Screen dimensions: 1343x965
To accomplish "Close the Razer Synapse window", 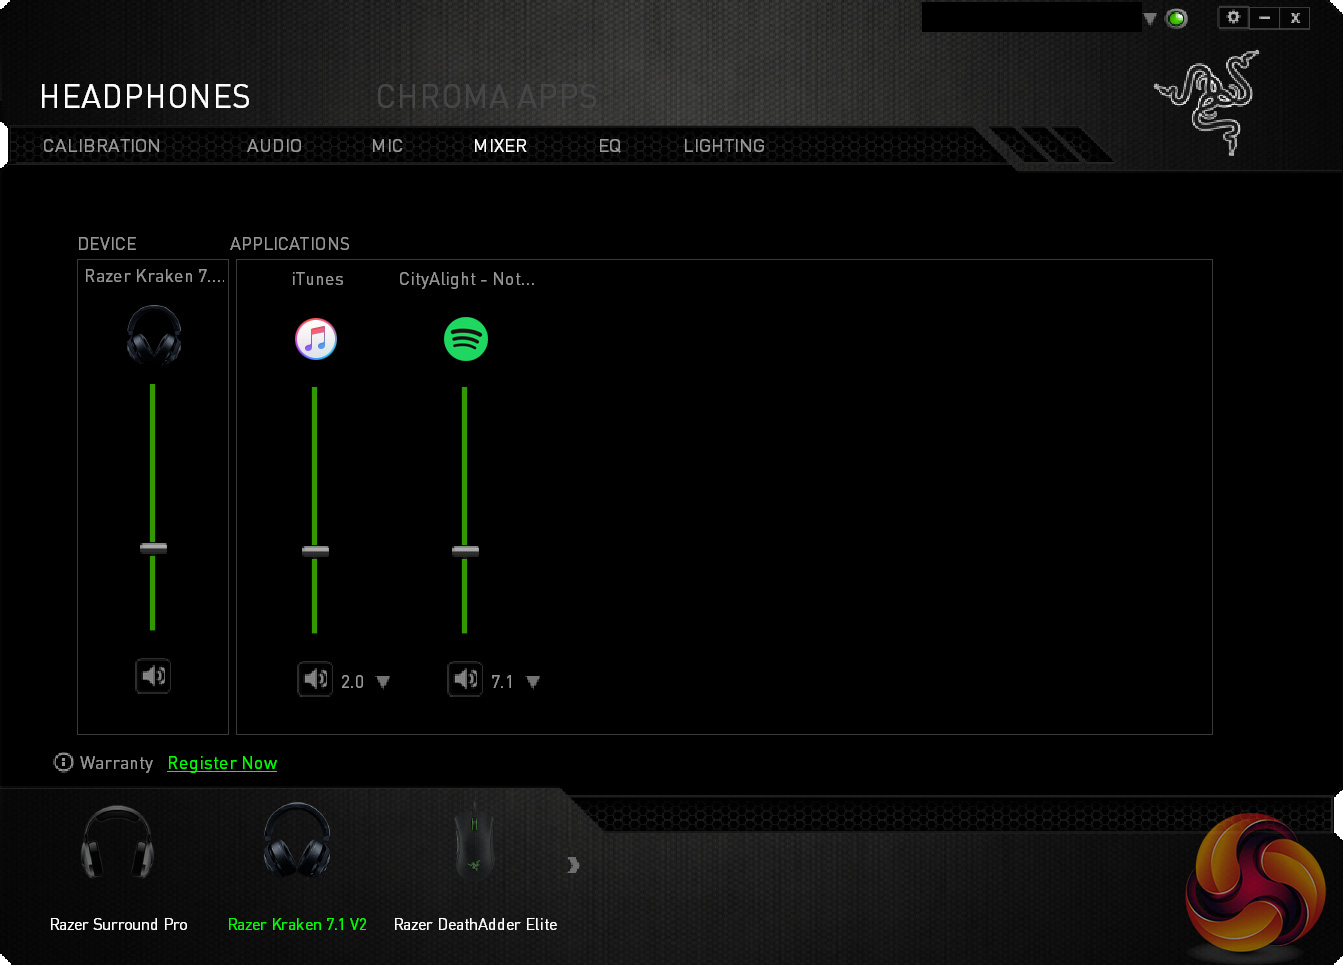I will point(1295,17).
